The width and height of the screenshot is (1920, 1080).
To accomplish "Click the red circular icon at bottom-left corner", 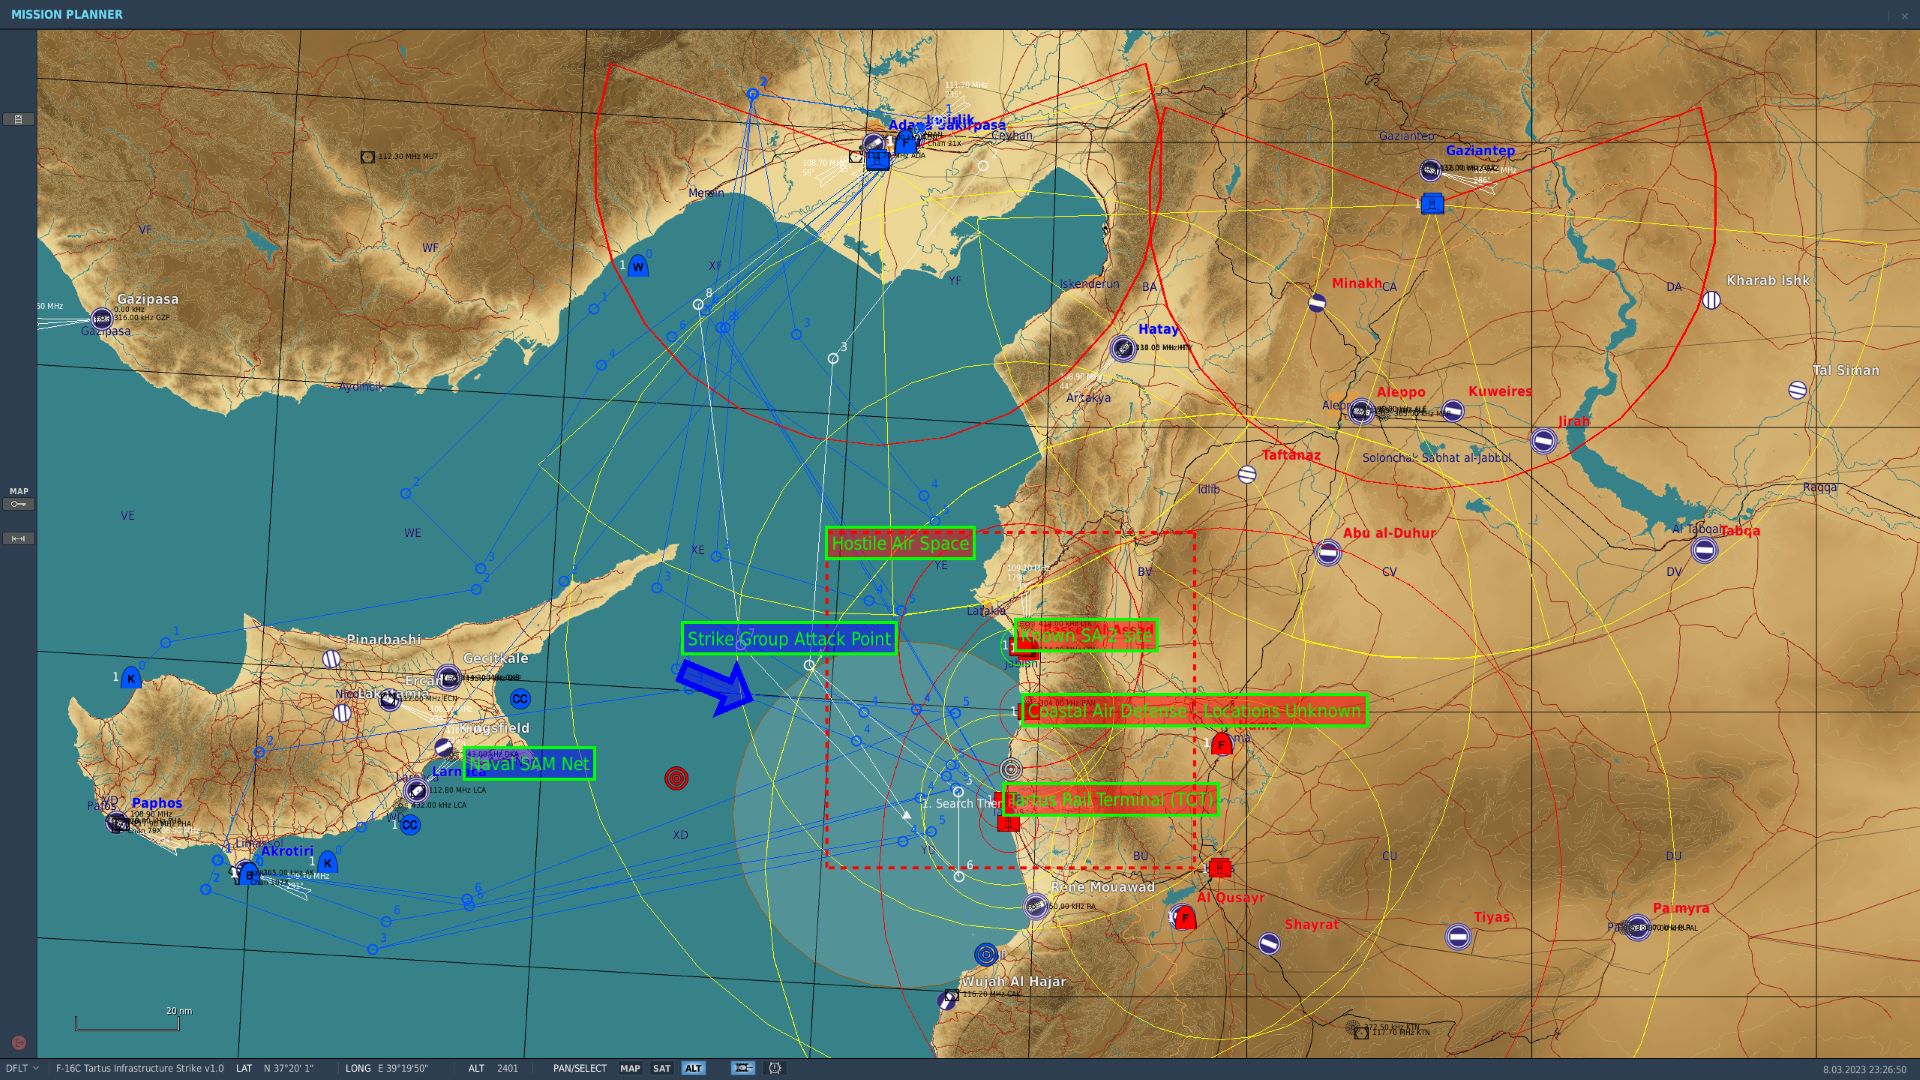I will point(18,1043).
